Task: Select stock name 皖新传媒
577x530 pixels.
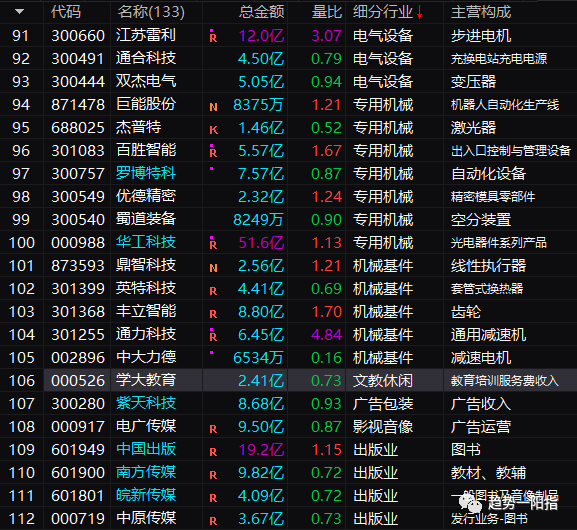Action: 146,495
